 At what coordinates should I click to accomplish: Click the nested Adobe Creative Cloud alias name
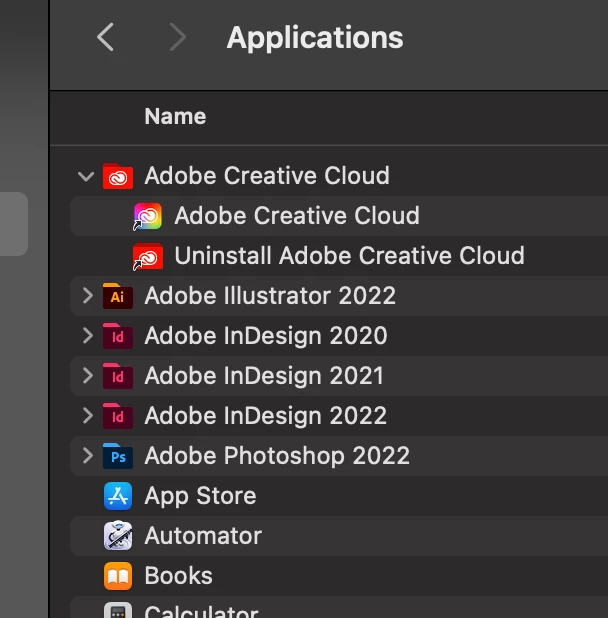click(x=297, y=216)
